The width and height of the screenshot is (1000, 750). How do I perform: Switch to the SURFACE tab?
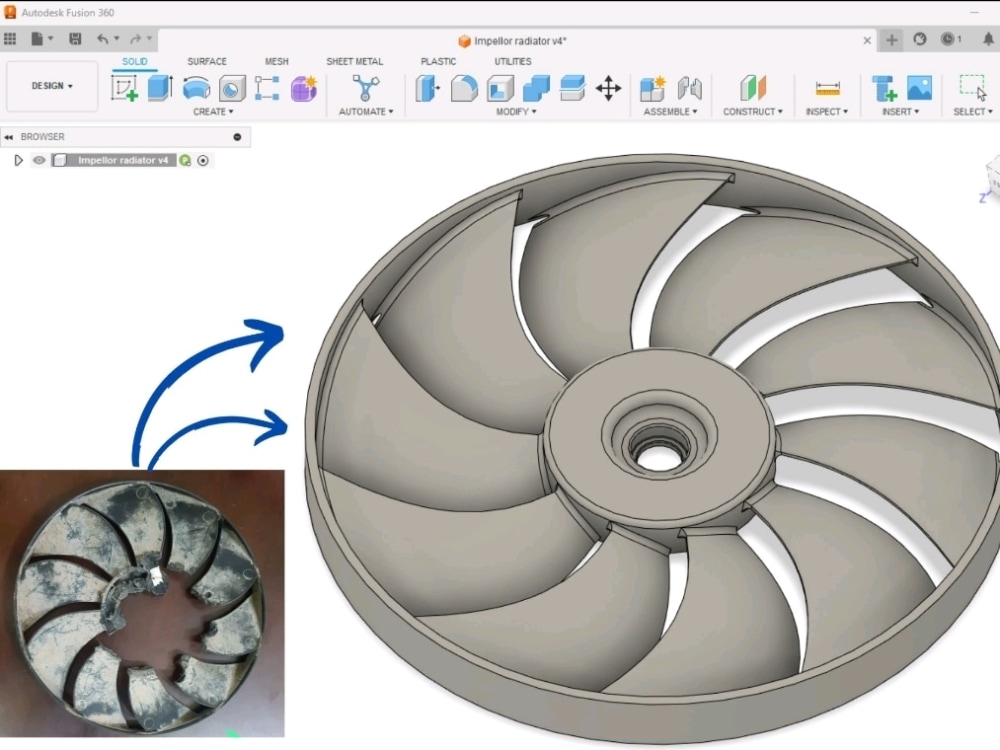tap(207, 61)
